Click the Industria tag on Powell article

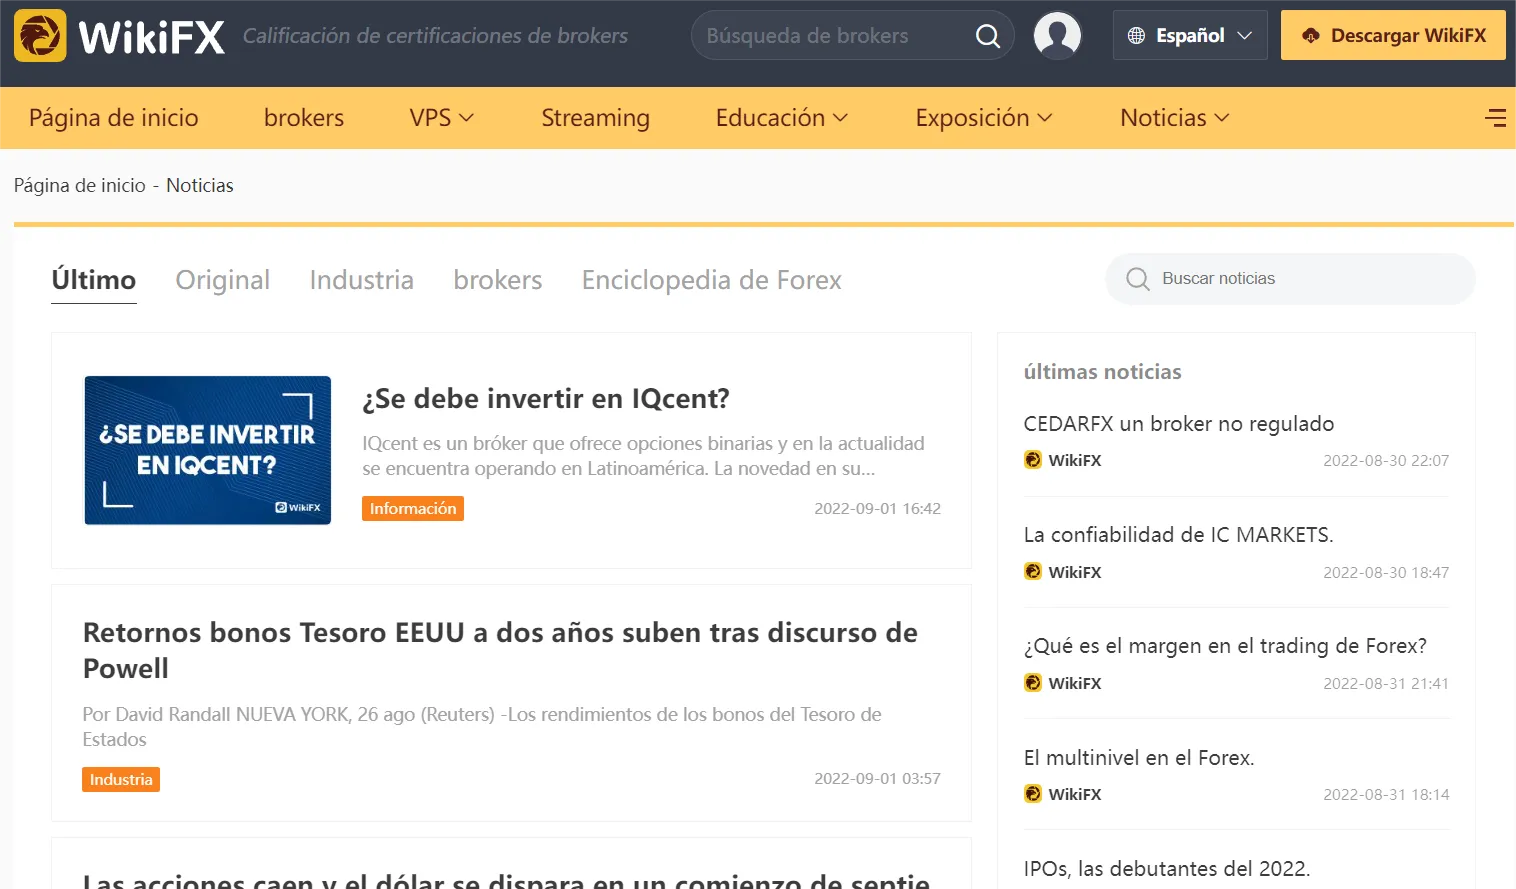(x=121, y=779)
